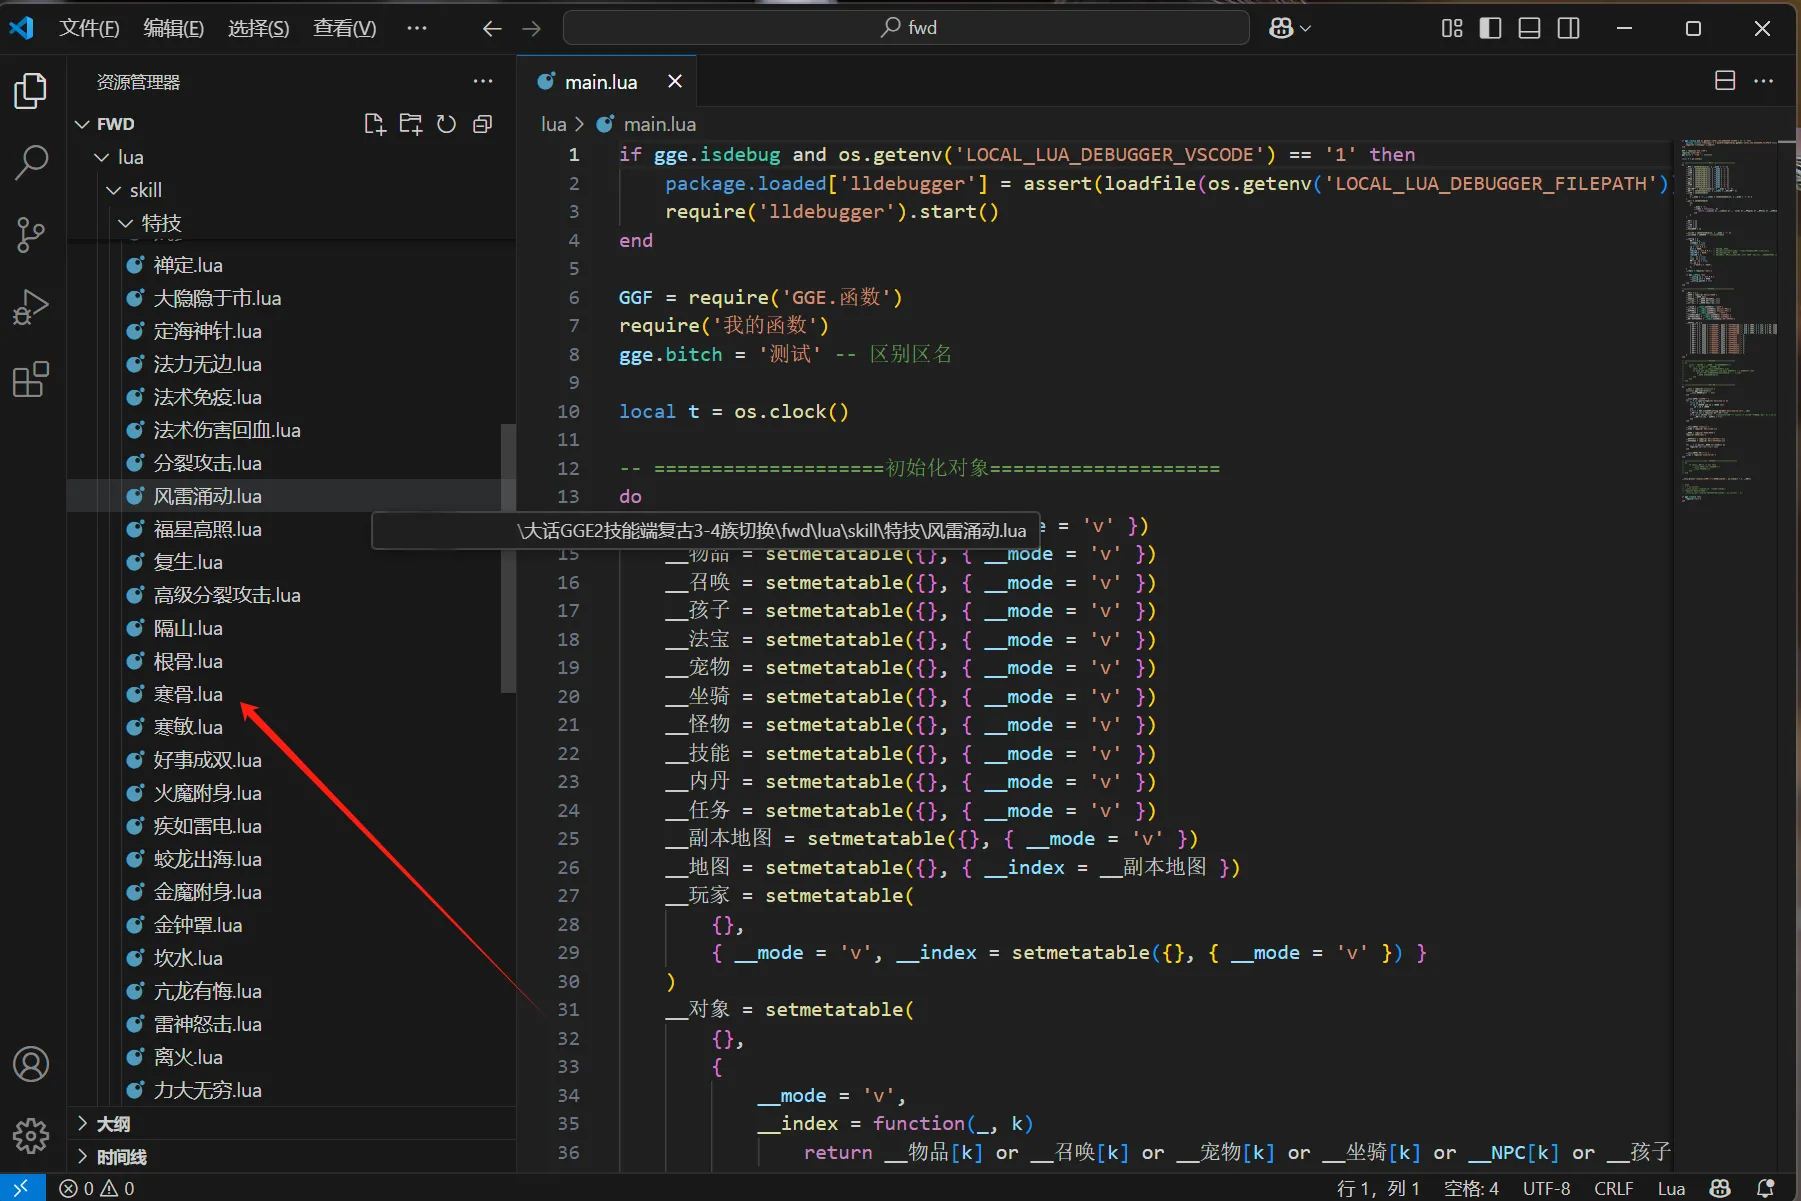Open the 查看(V) menu
Image resolution: width=1801 pixels, height=1201 pixels.
point(345,28)
